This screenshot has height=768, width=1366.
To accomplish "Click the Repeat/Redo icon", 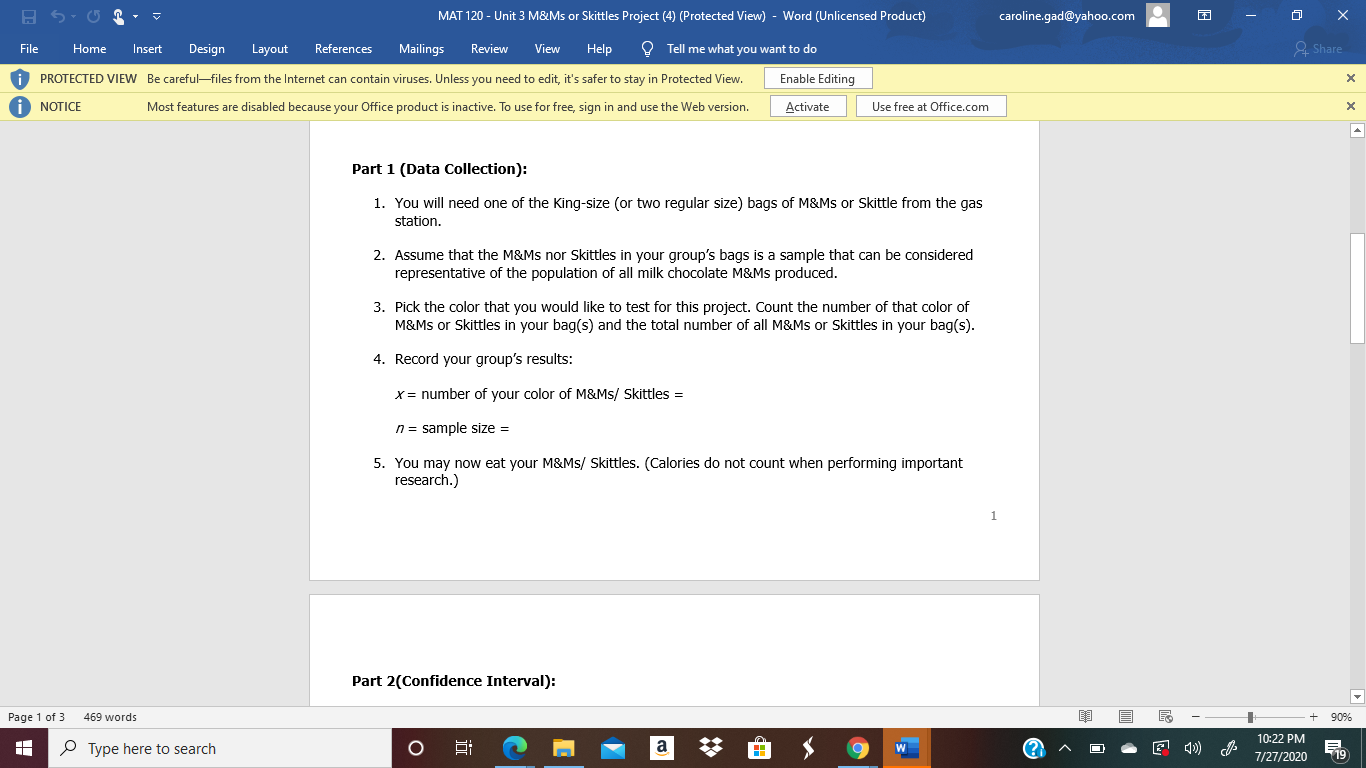I will pos(92,15).
